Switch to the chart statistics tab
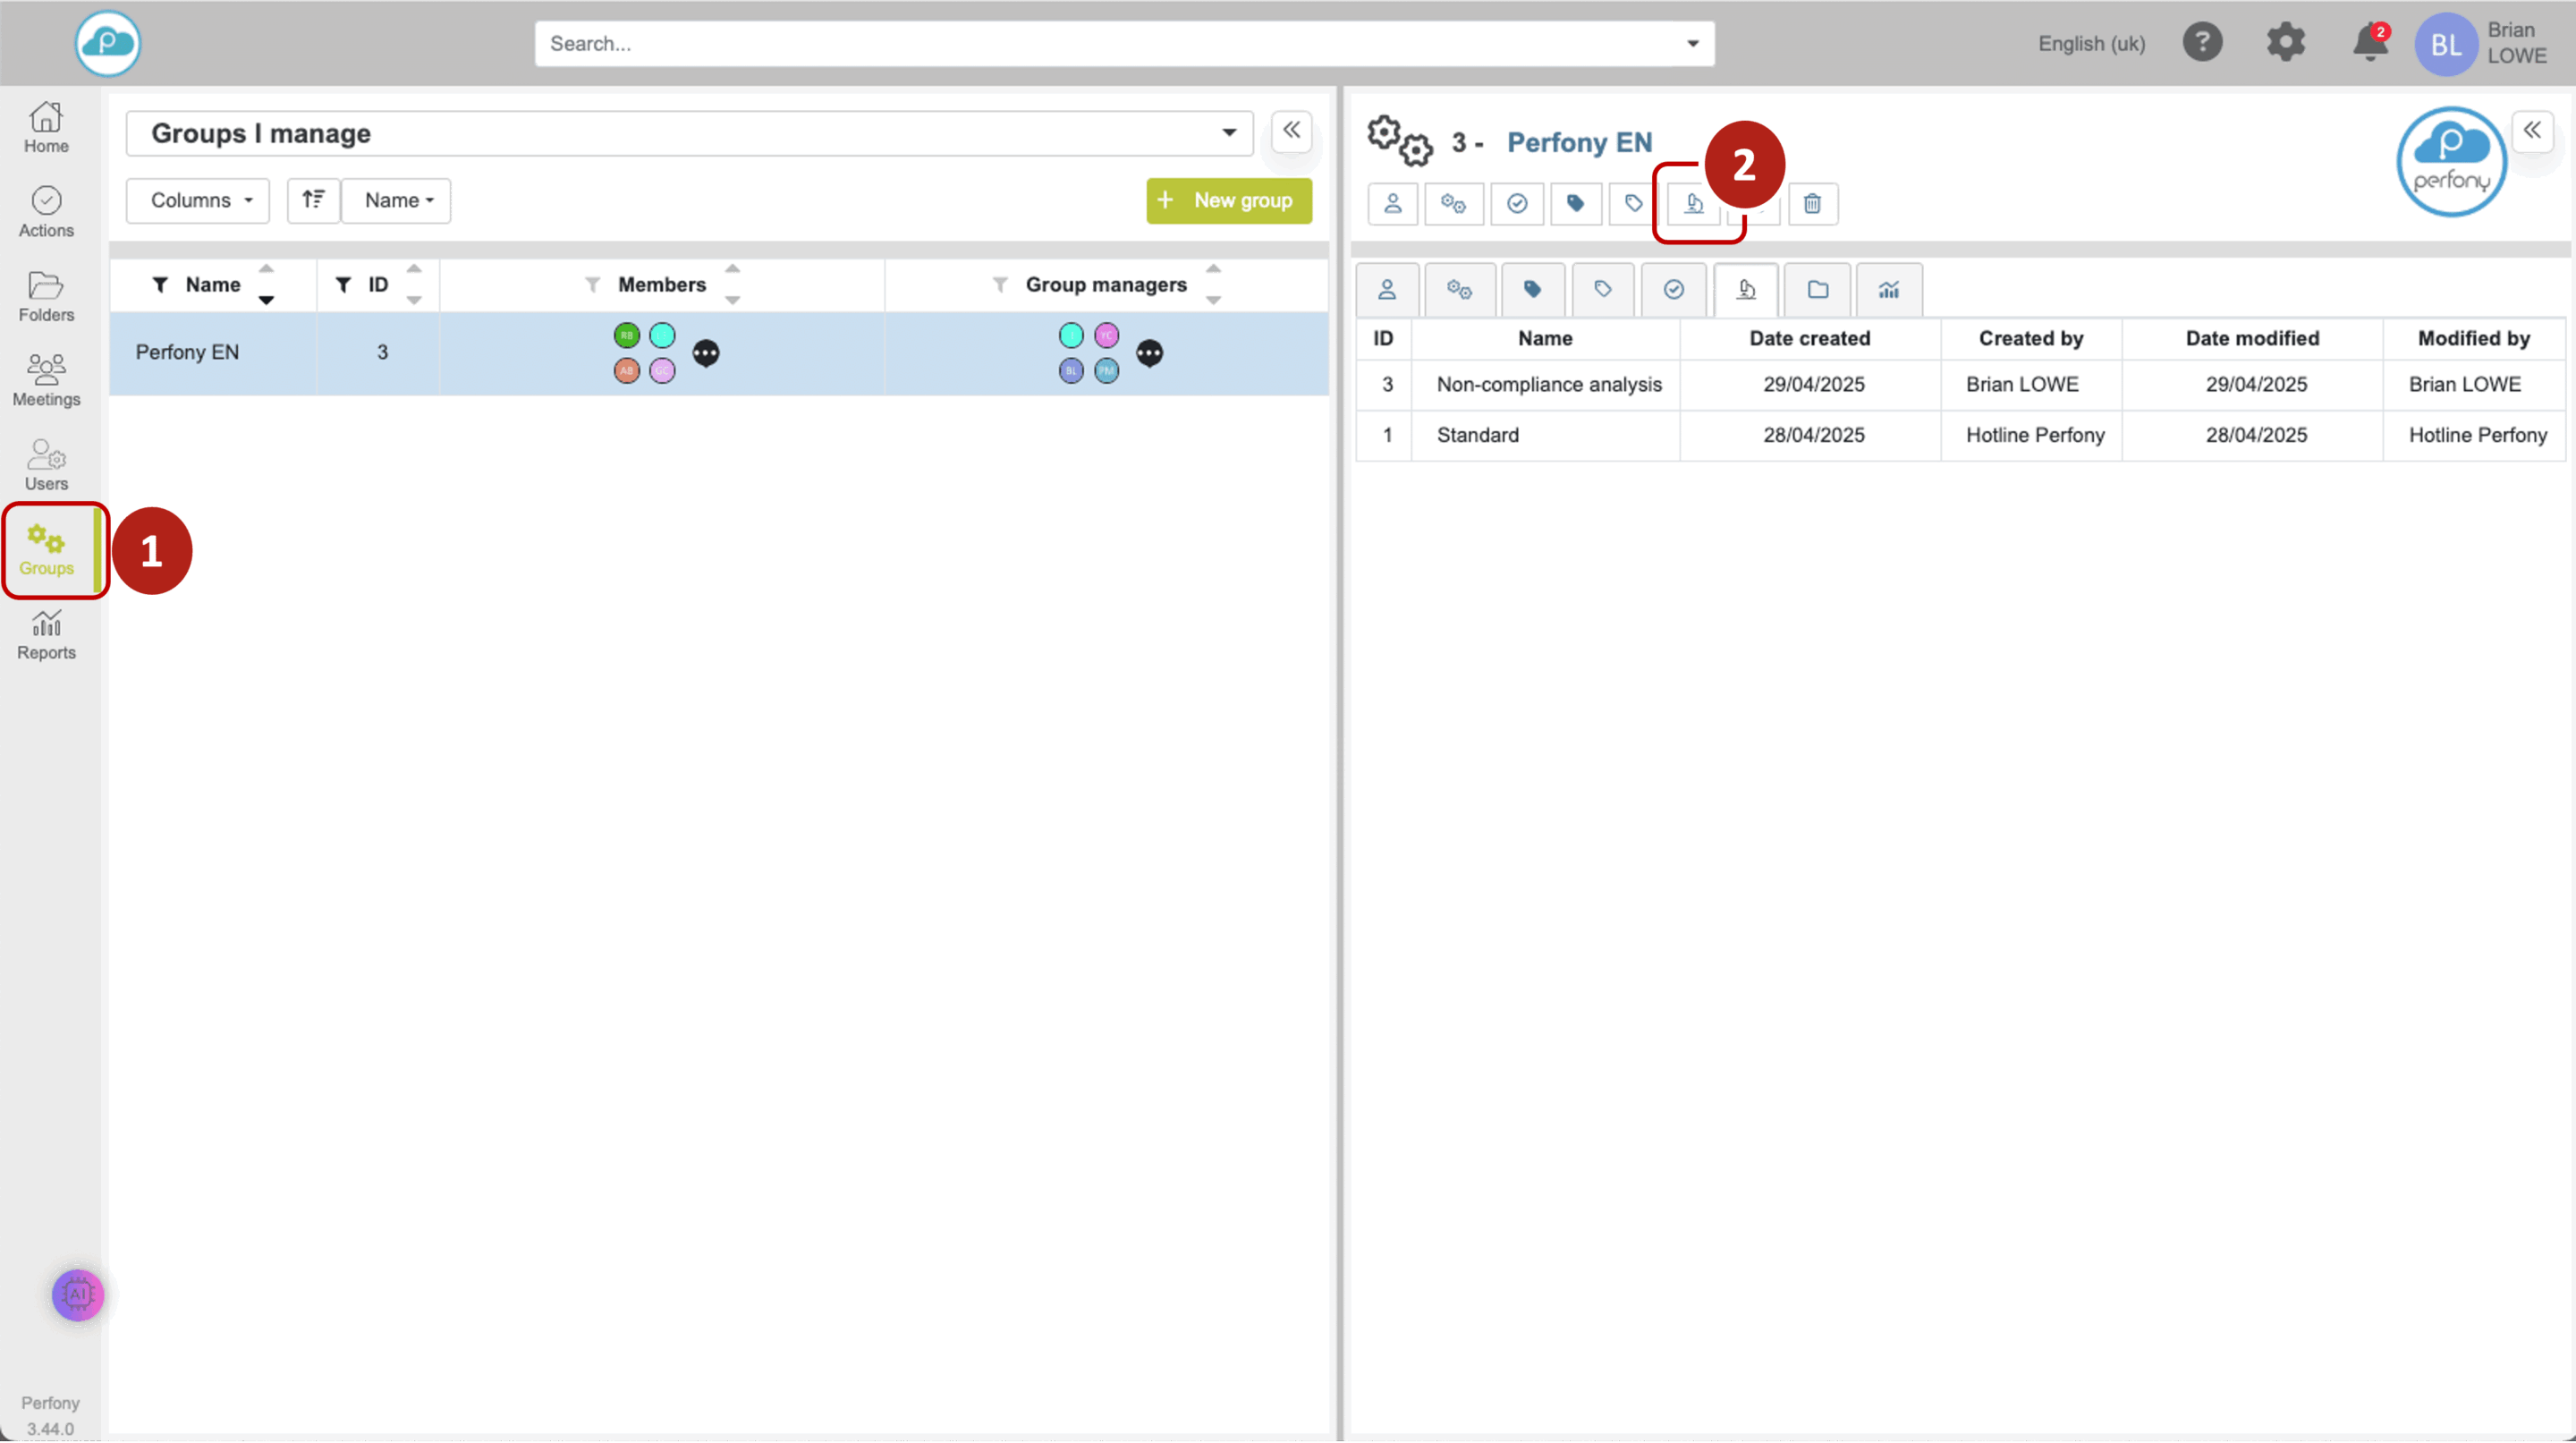Screen dimensions: 2576x1443 1888,290
